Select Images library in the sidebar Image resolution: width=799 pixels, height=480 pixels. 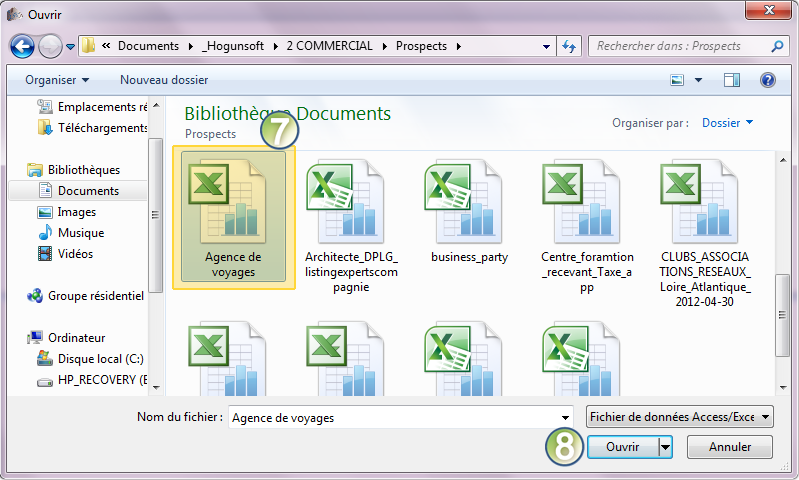coord(66,211)
